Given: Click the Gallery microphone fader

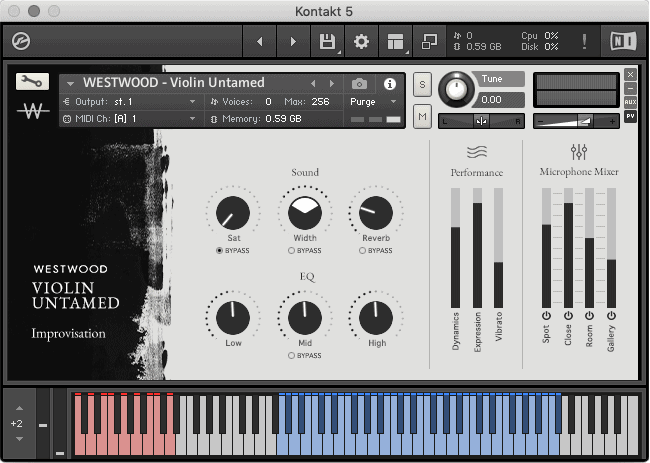Looking at the screenshot, I should pyautogui.click(x=611, y=248).
